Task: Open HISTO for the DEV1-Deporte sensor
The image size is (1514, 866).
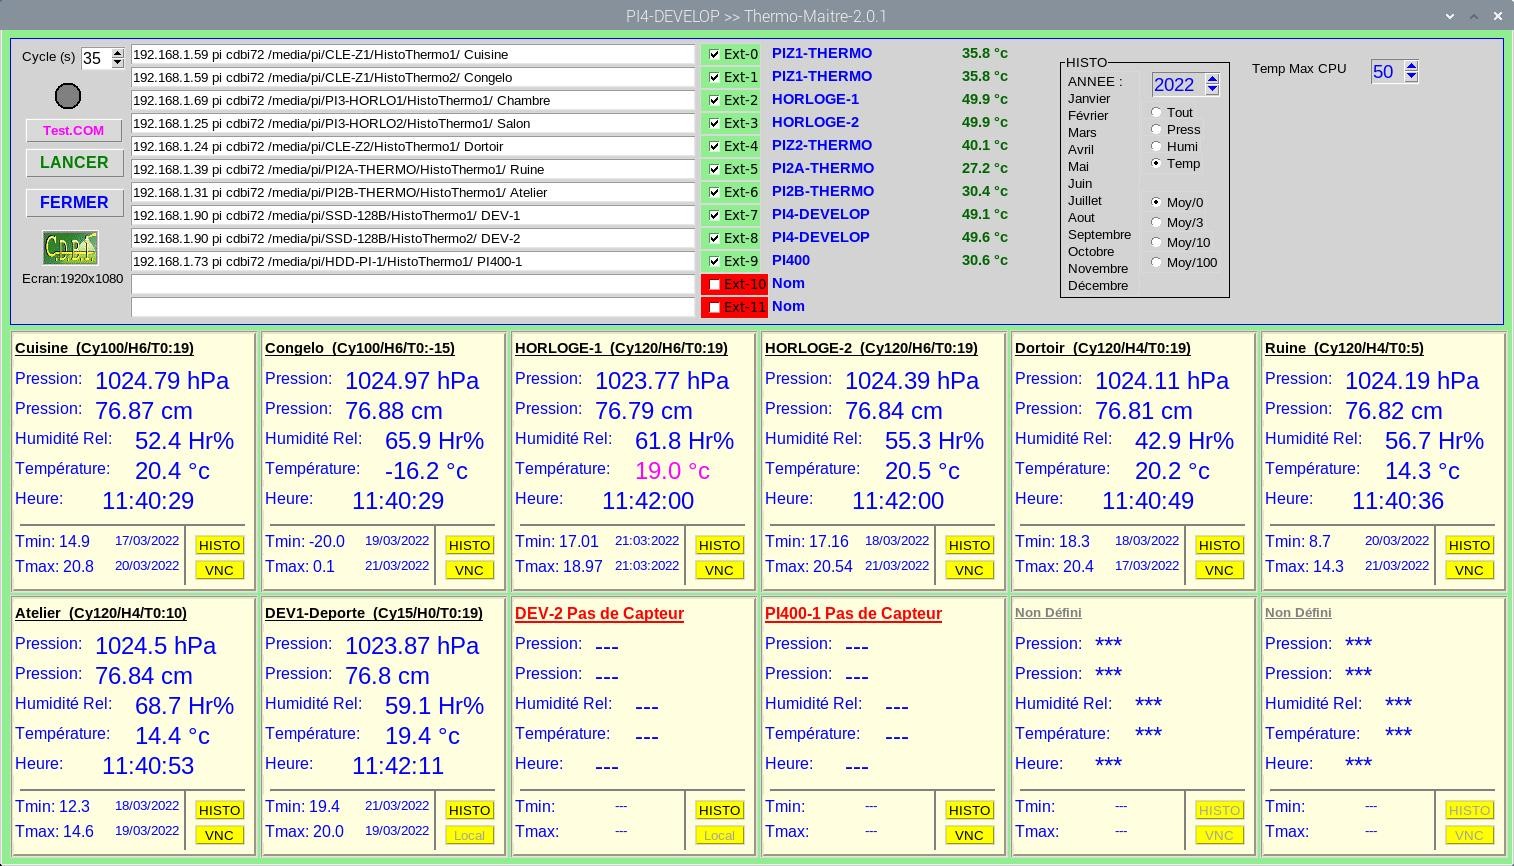Action: 469,810
